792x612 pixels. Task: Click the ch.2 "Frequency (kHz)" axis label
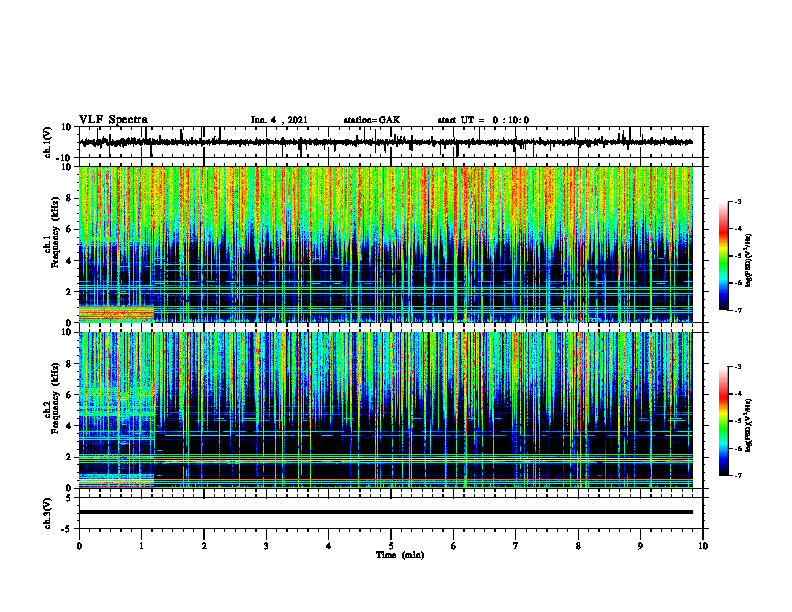point(55,398)
